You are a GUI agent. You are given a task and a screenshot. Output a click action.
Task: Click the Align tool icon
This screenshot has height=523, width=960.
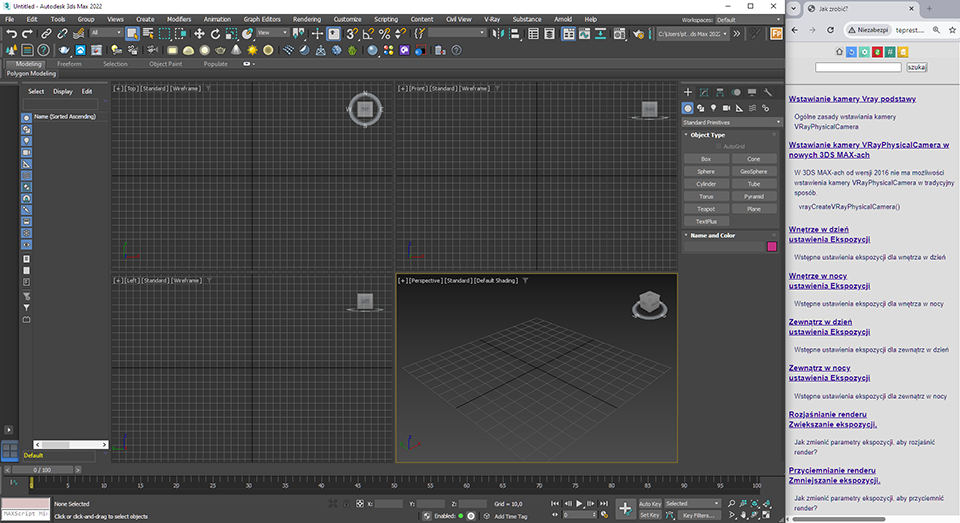tap(514, 34)
